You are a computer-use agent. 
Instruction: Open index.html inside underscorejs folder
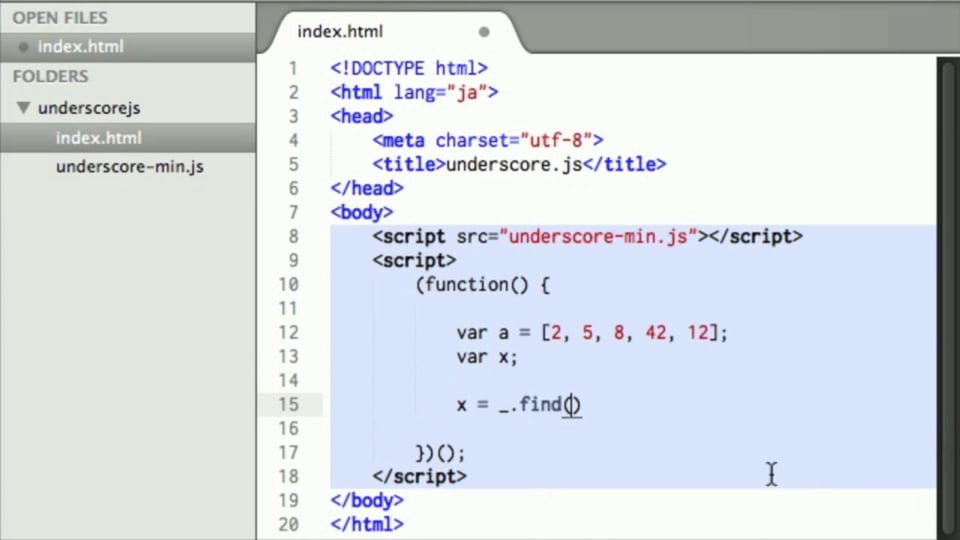tap(99, 138)
